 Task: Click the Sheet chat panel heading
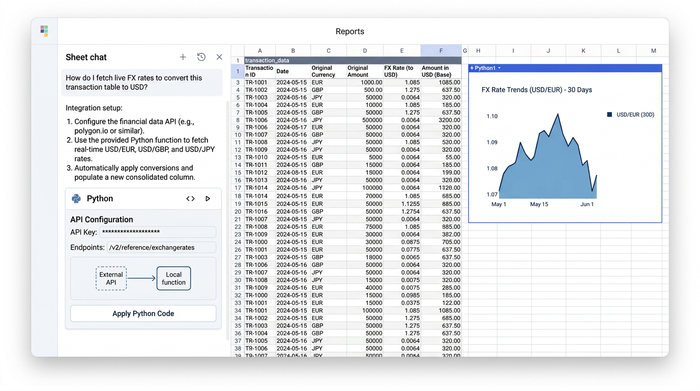point(86,57)
